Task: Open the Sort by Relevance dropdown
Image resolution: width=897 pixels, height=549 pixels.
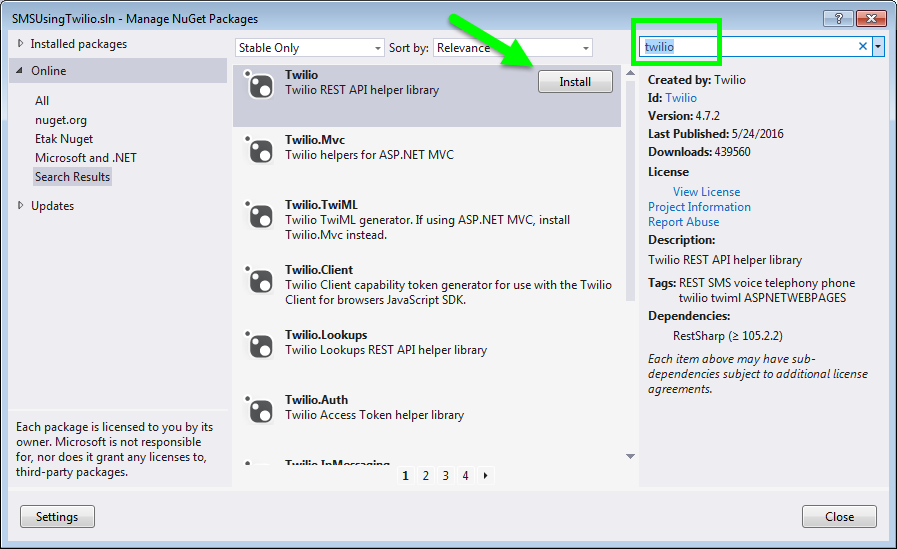Action: tap(513, 48)
